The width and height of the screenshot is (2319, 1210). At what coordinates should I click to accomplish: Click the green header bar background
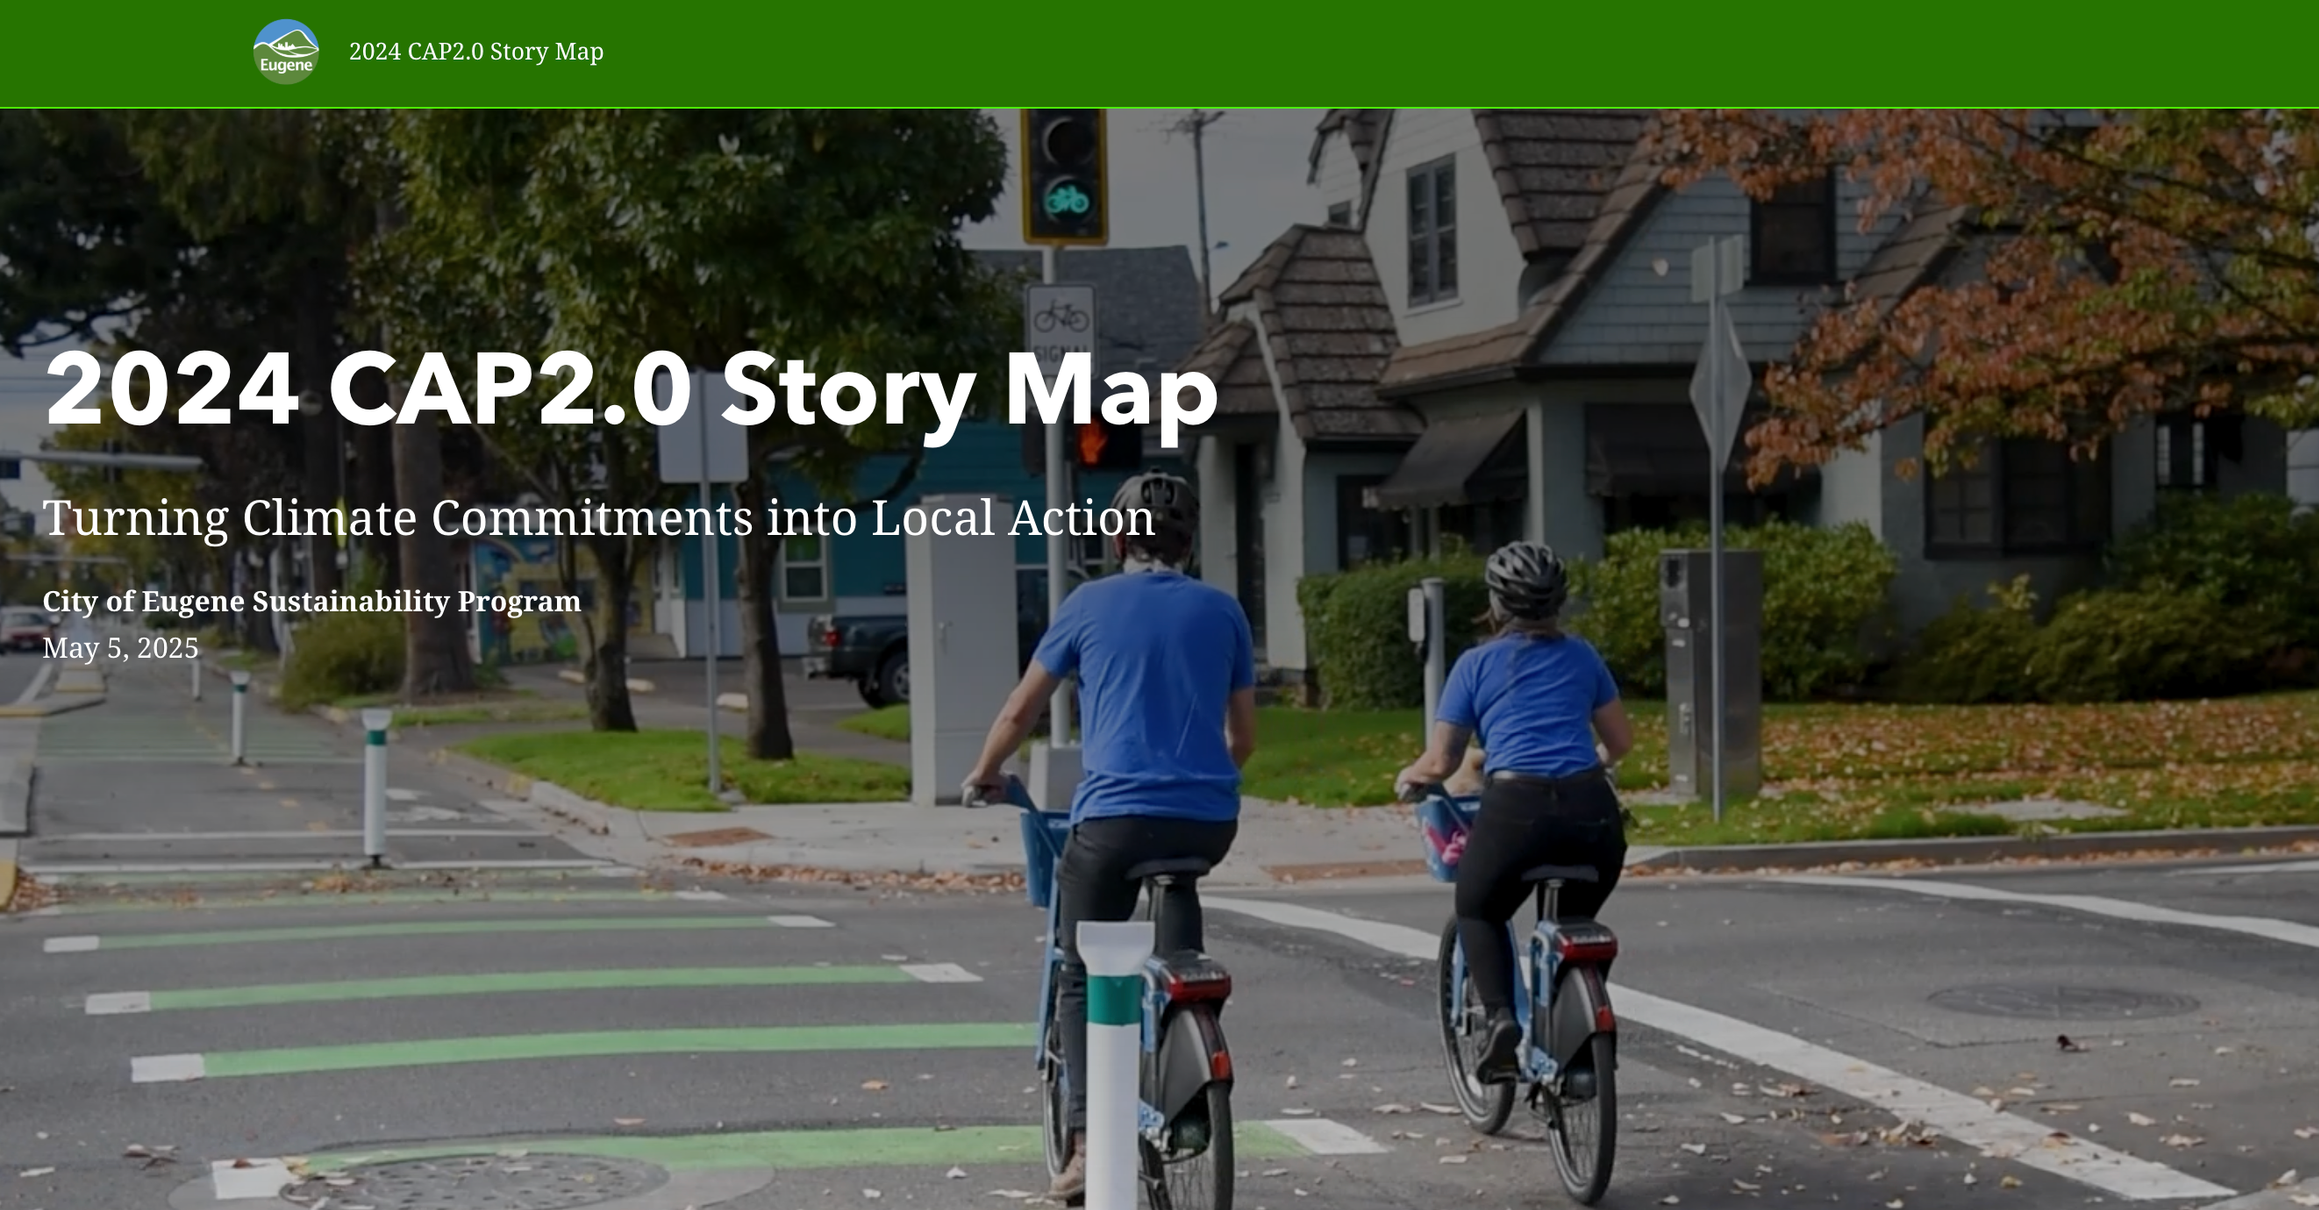click(1400, 52)
